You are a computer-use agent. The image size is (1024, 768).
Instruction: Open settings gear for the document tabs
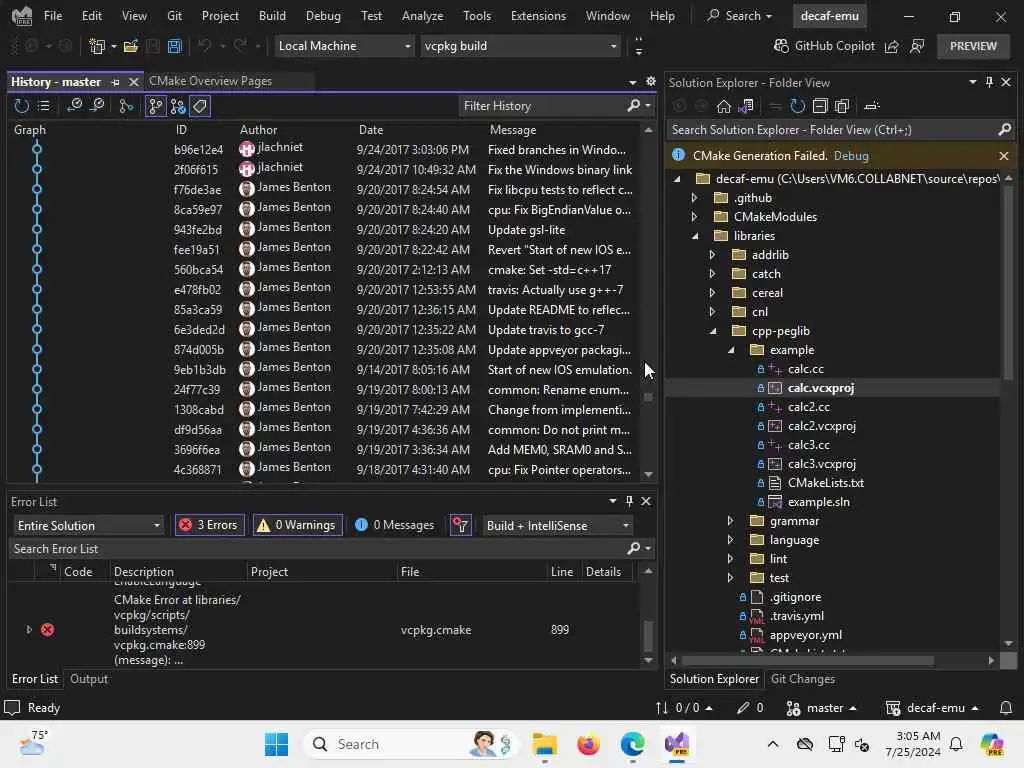[650, 81]
